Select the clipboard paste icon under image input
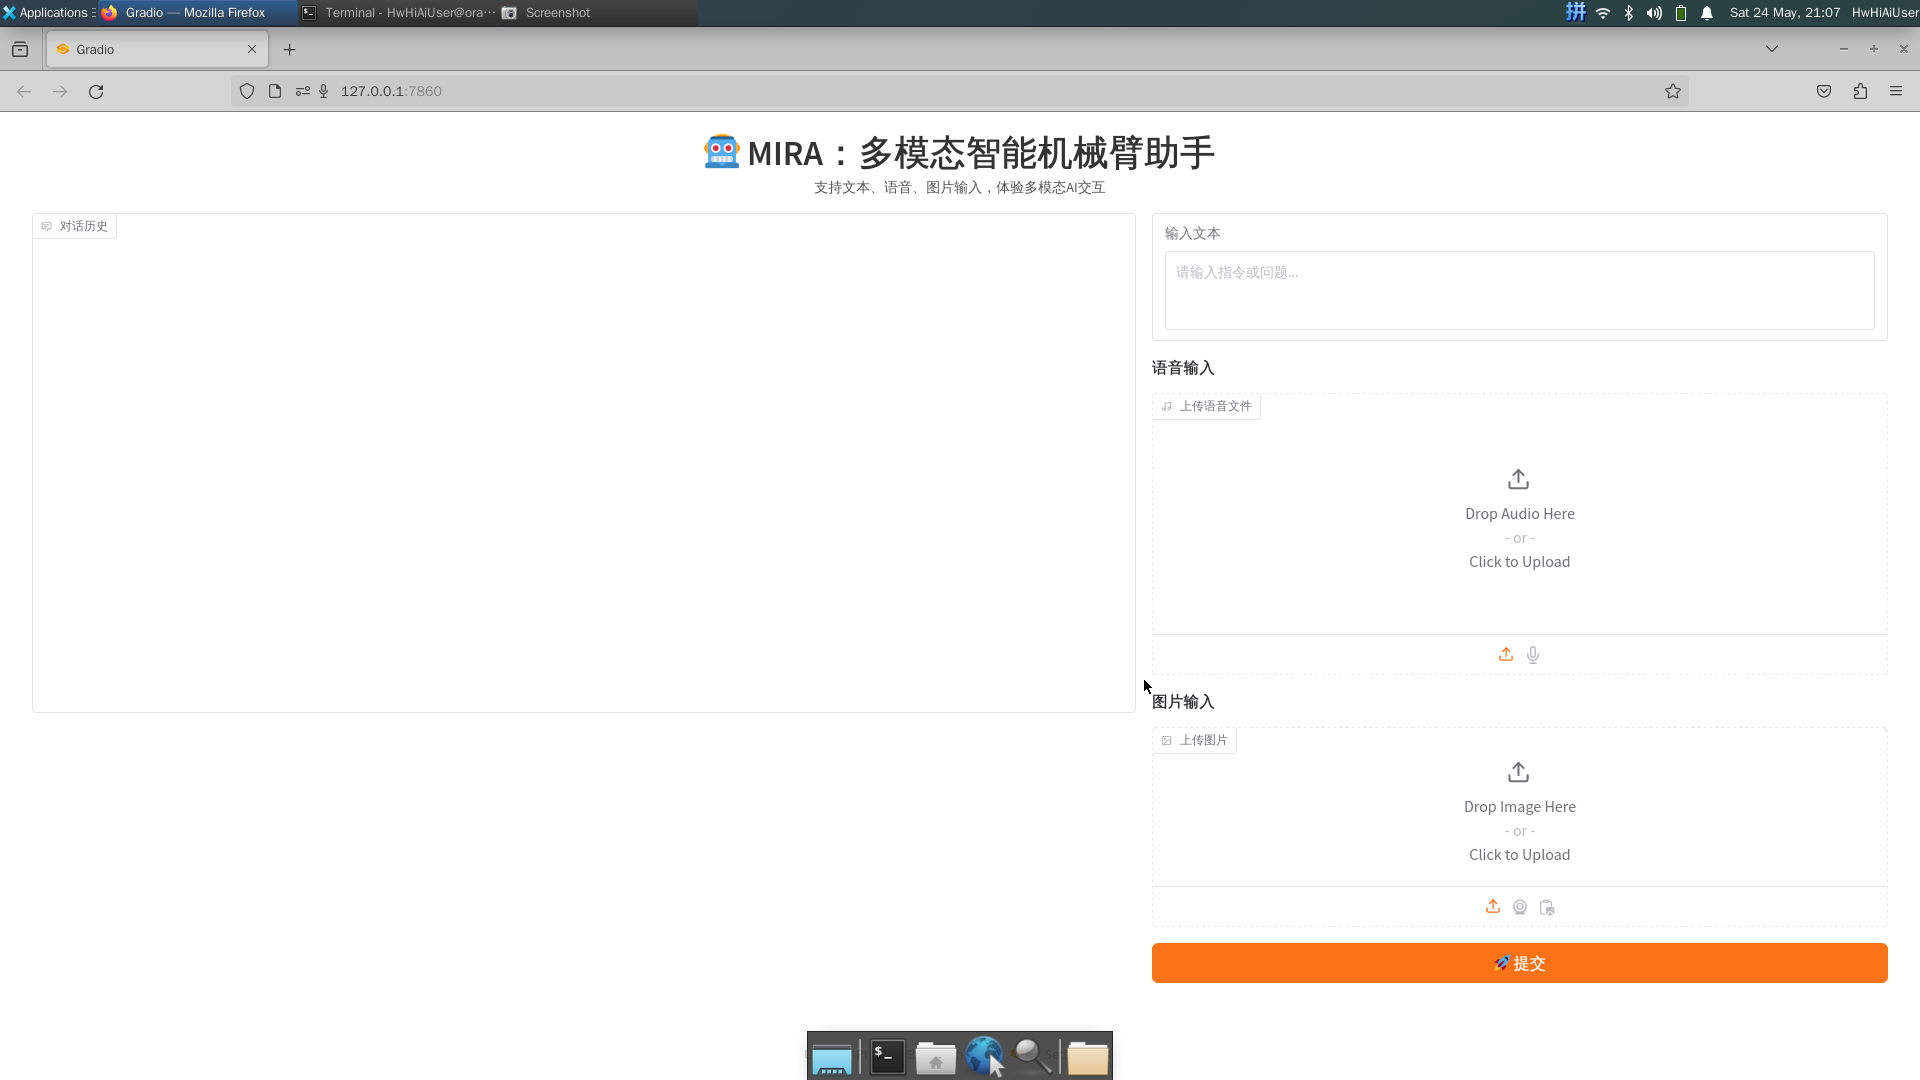Screen dimensions: 1920x1080 (x=1547, y=907)
